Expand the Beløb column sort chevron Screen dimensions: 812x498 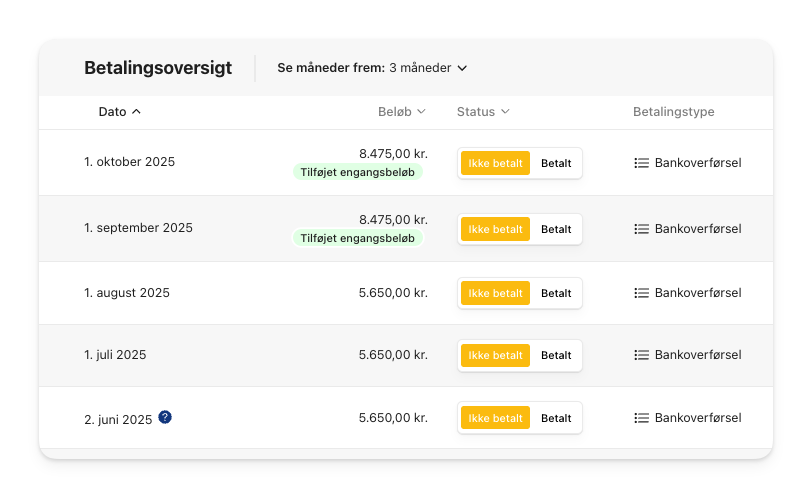click(422, 111)
